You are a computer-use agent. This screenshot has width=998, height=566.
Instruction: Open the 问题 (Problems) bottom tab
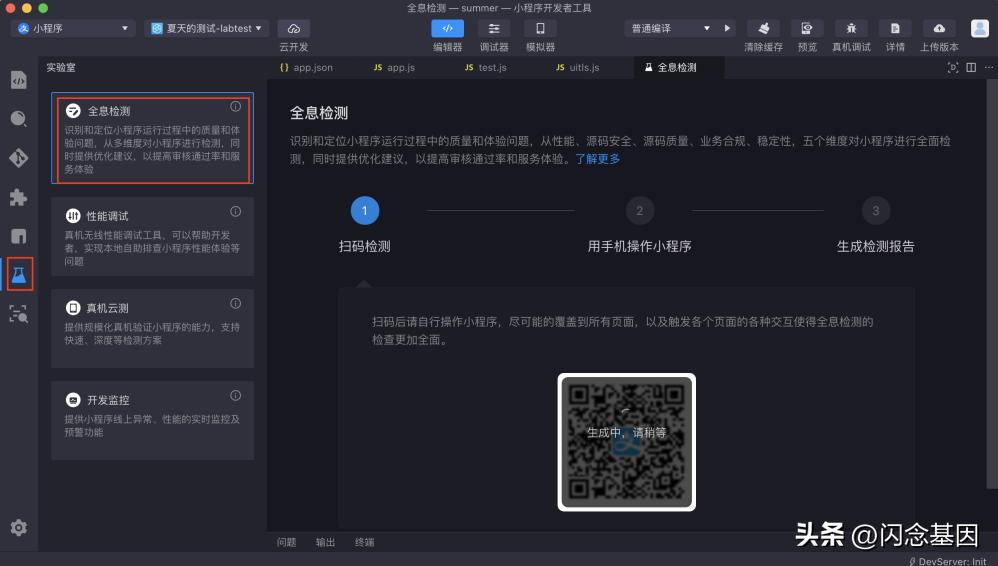286,542
